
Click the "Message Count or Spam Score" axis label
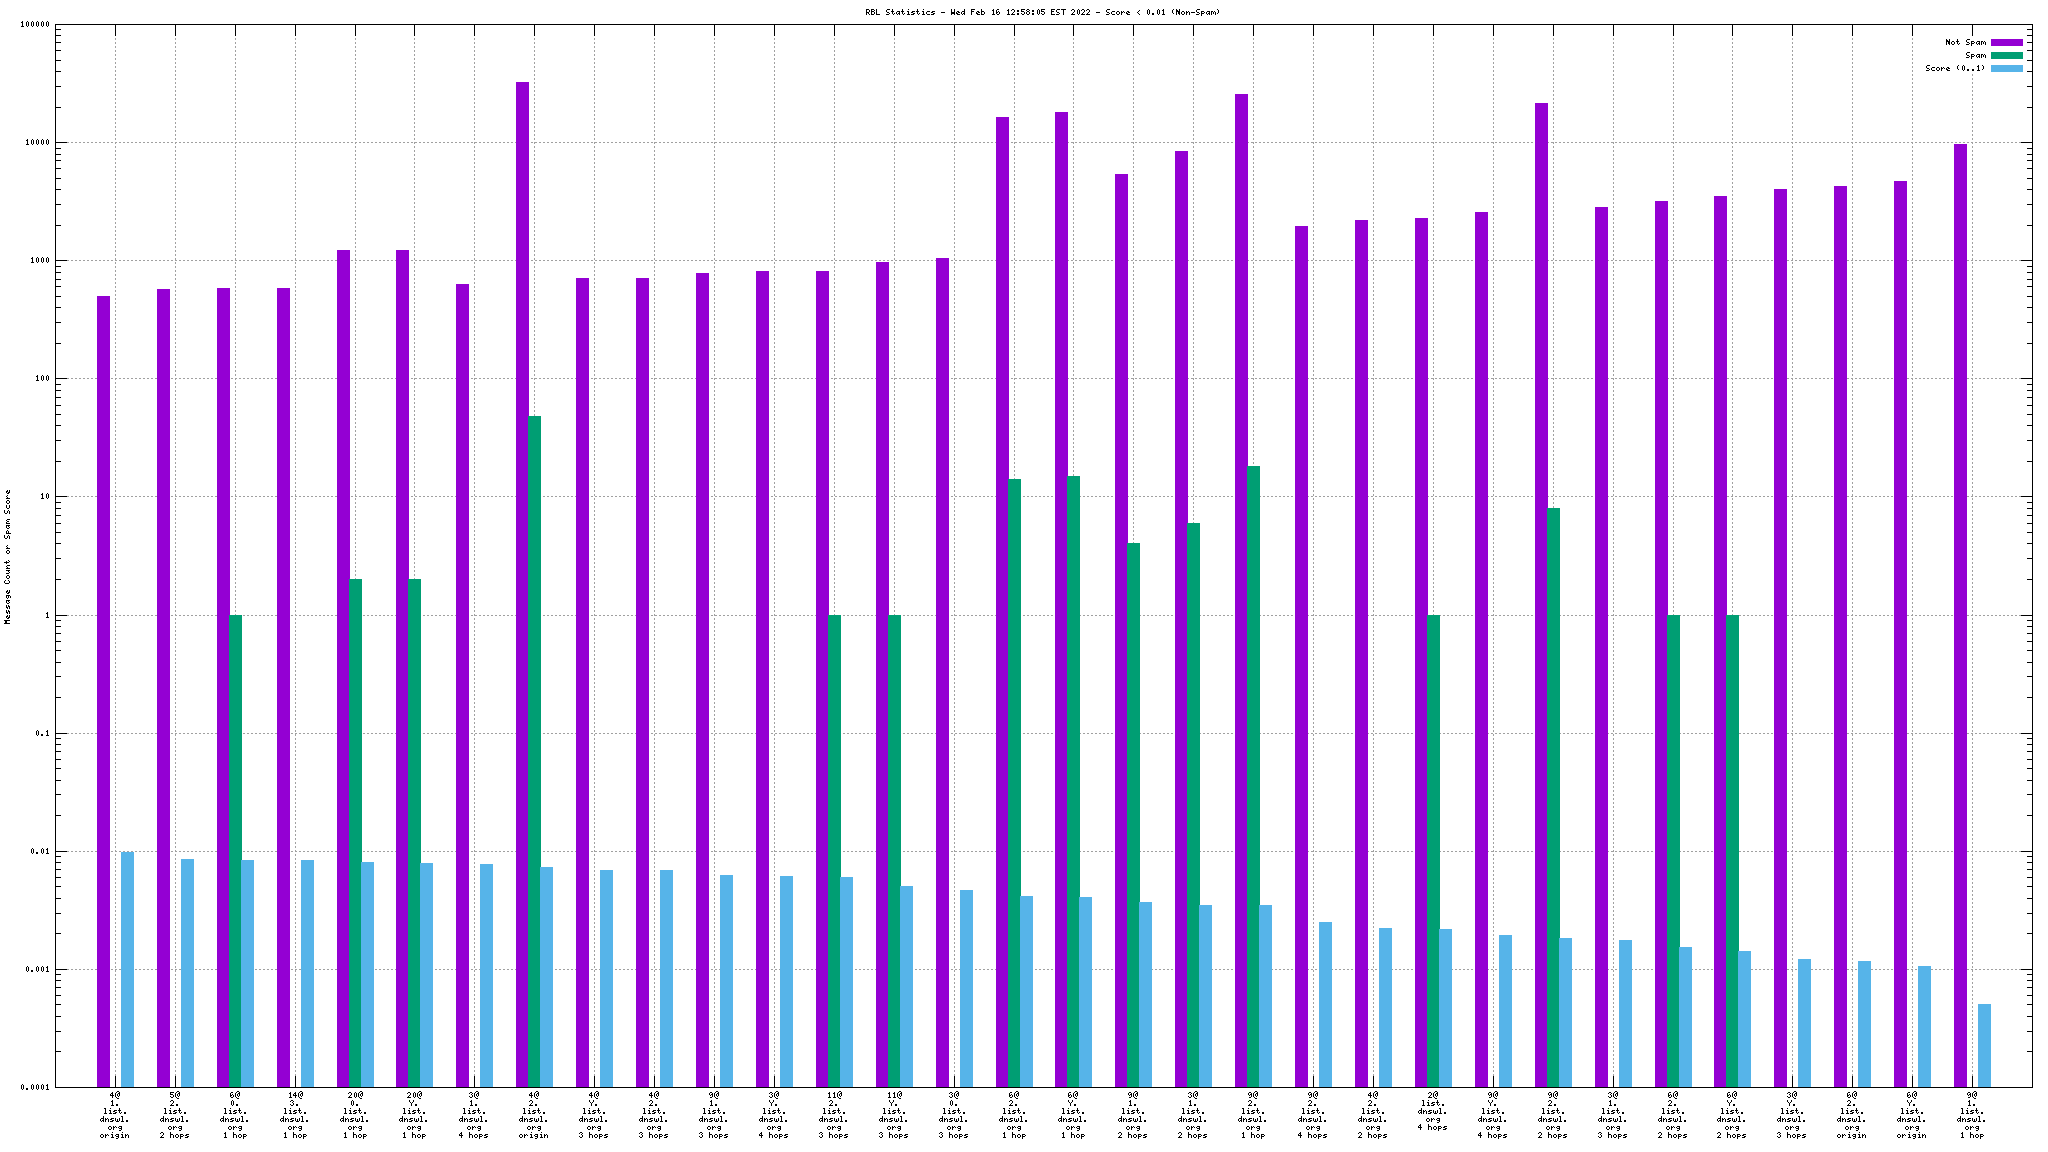pyautogui.click(x=8, y=556)
